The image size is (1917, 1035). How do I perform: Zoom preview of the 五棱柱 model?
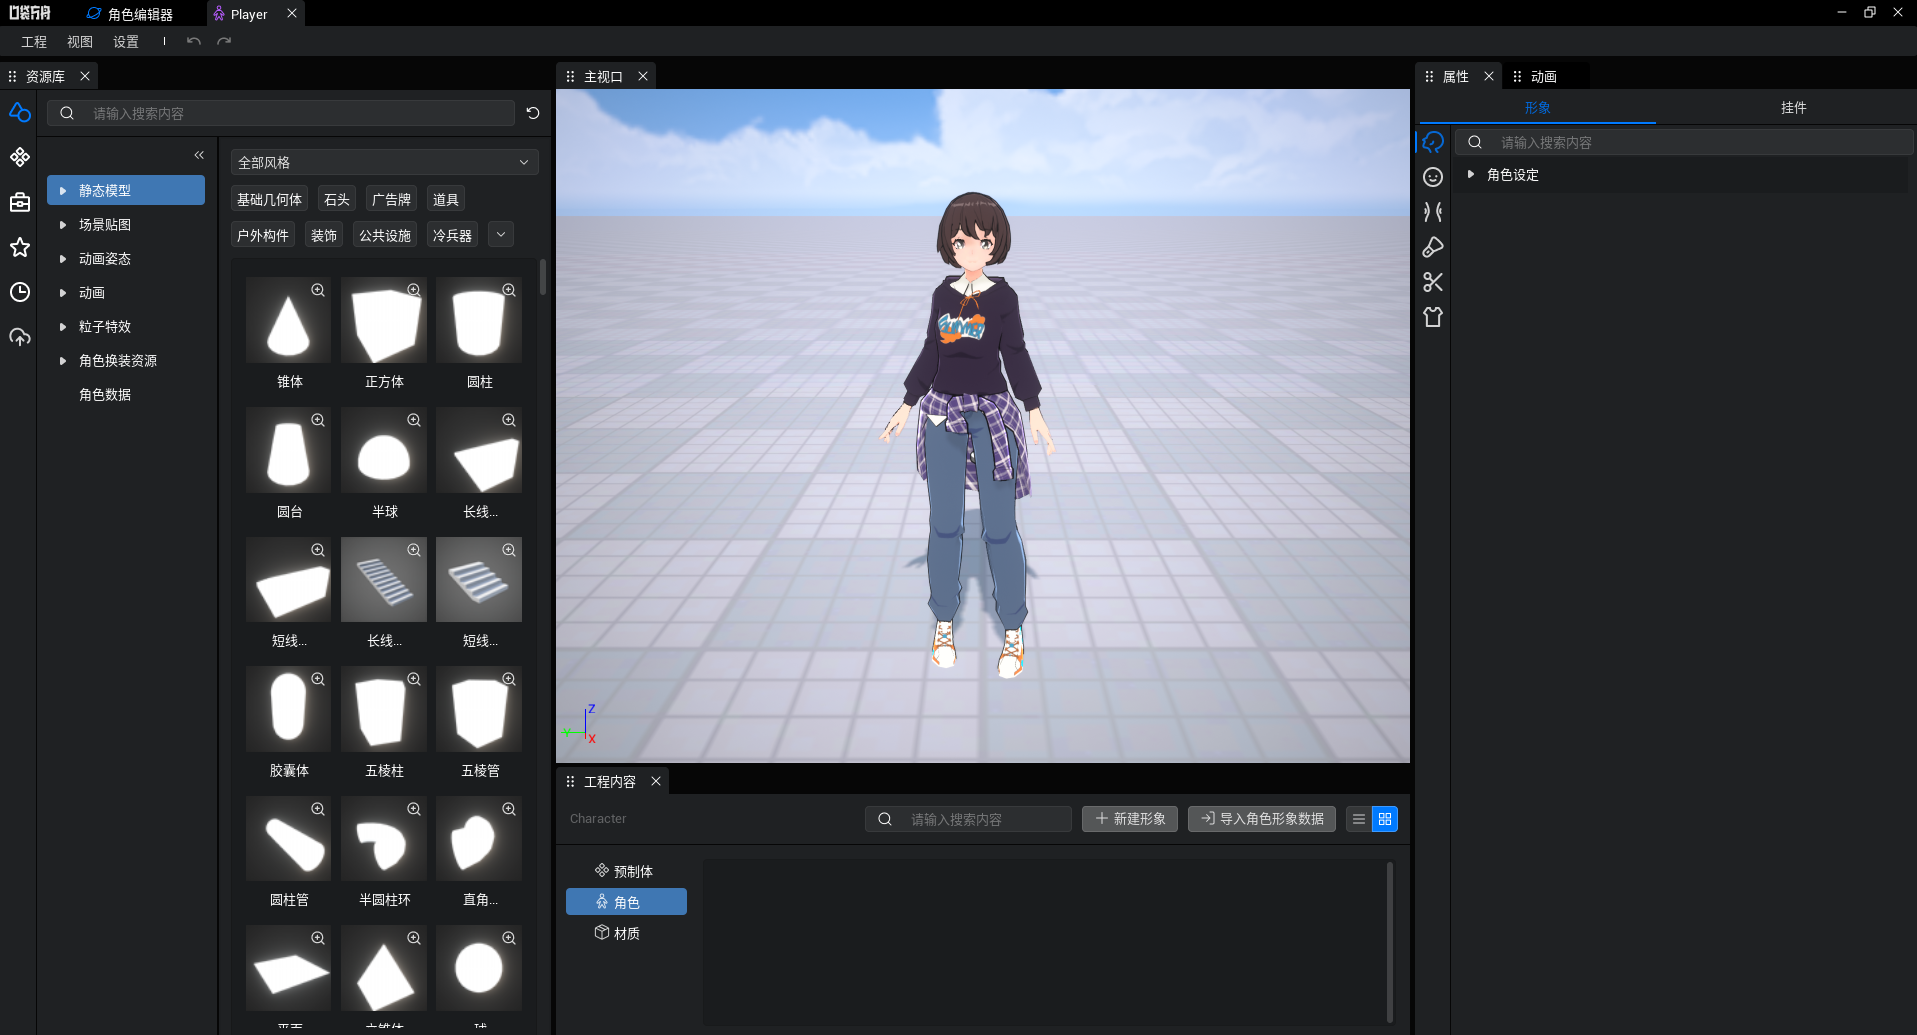pyautogui.click(x=414, y=679)
